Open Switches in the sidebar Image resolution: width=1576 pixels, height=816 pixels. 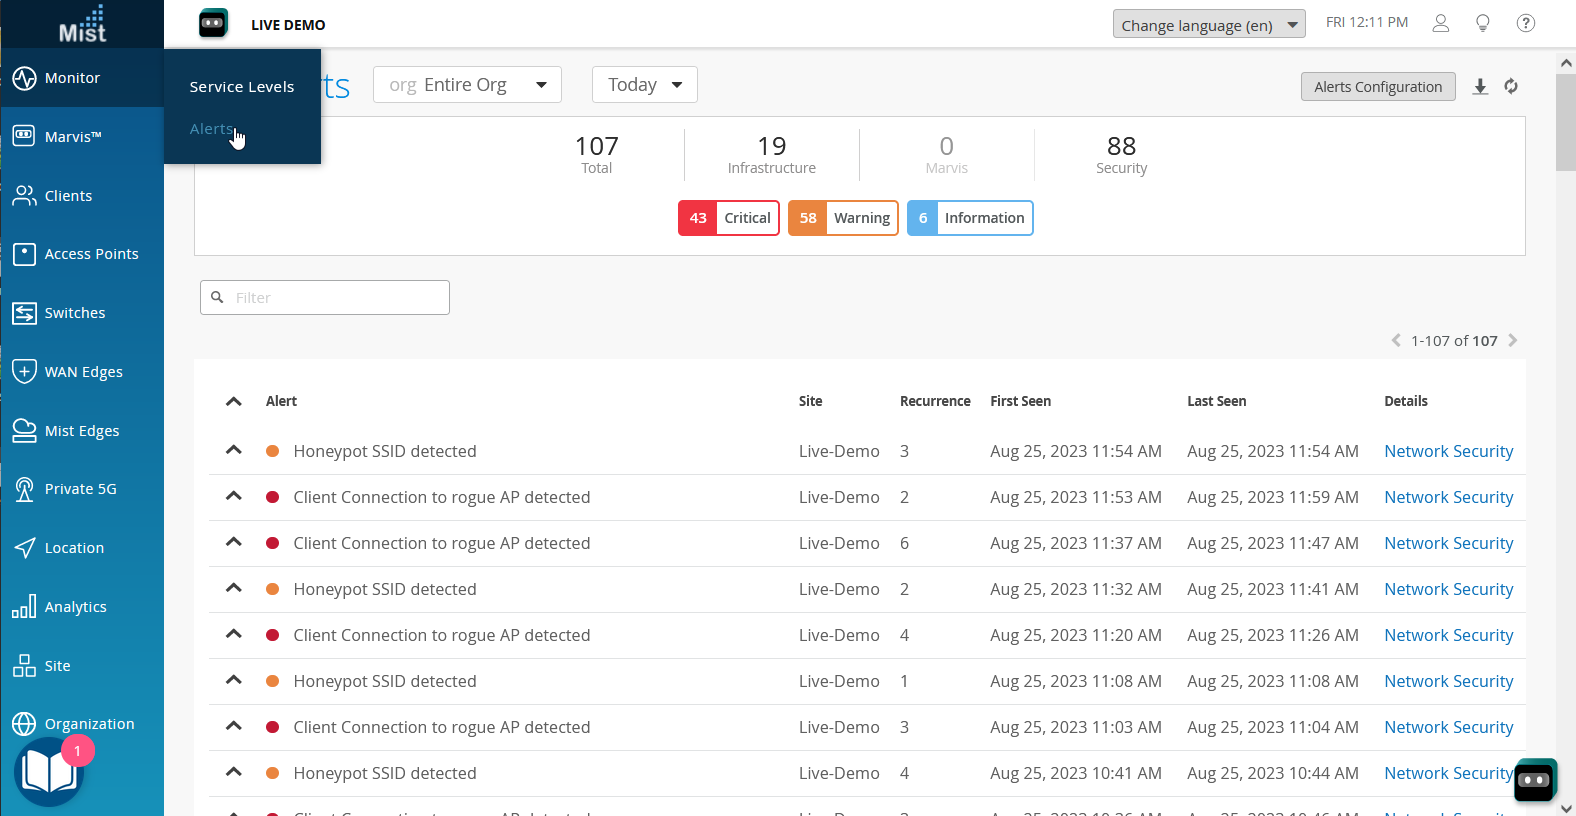click(x=75, y=313)
